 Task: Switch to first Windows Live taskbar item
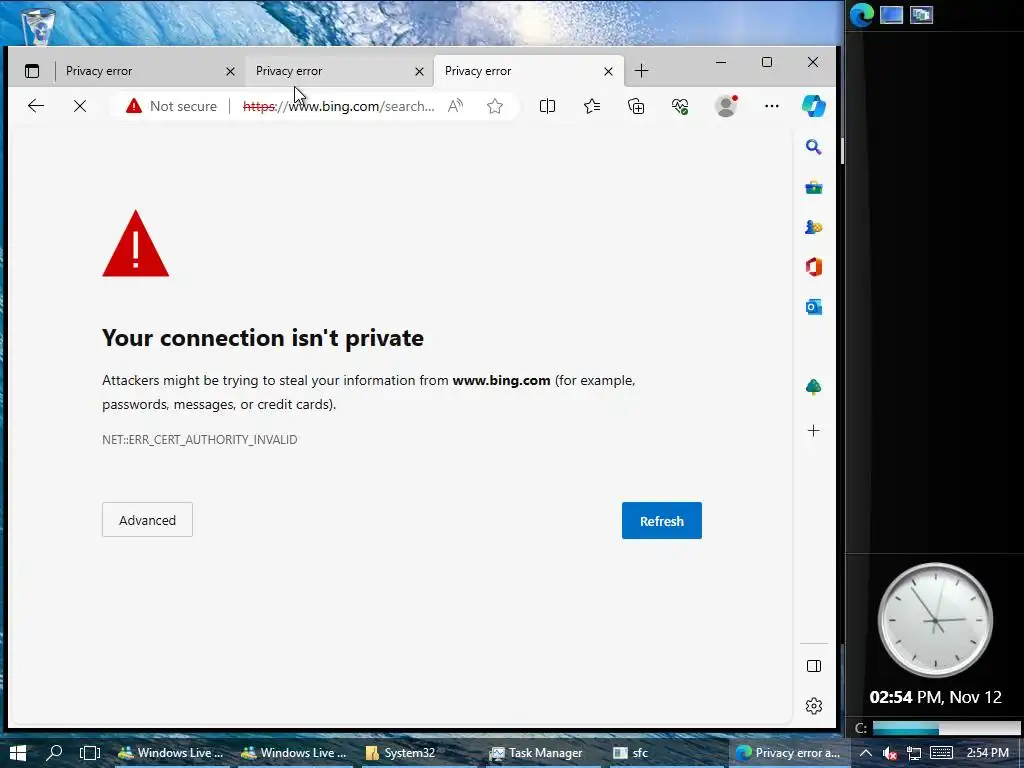(x=171, y=753)
